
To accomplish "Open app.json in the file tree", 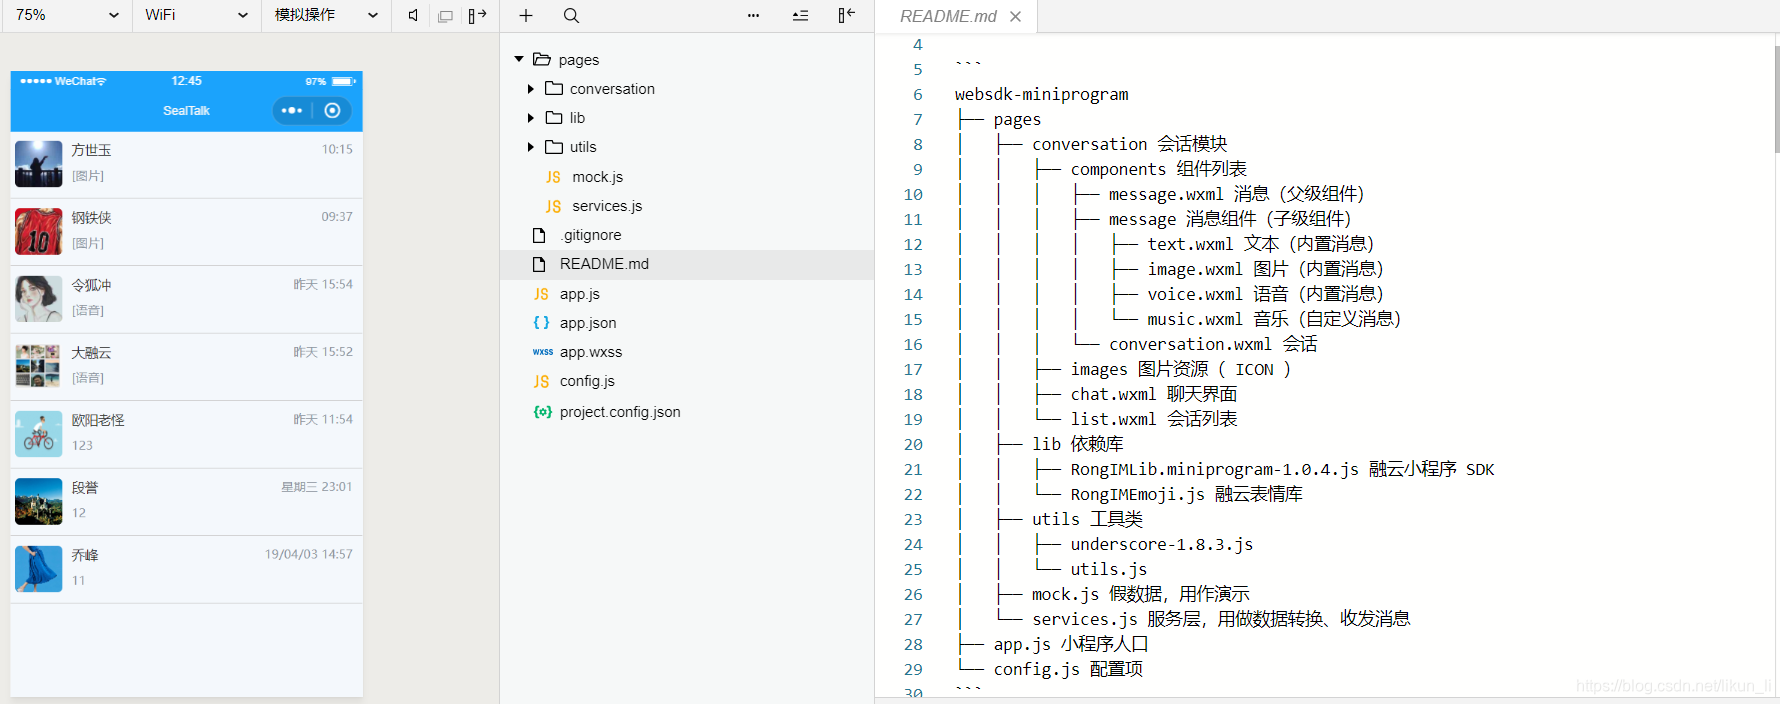I will coord(588,323).
